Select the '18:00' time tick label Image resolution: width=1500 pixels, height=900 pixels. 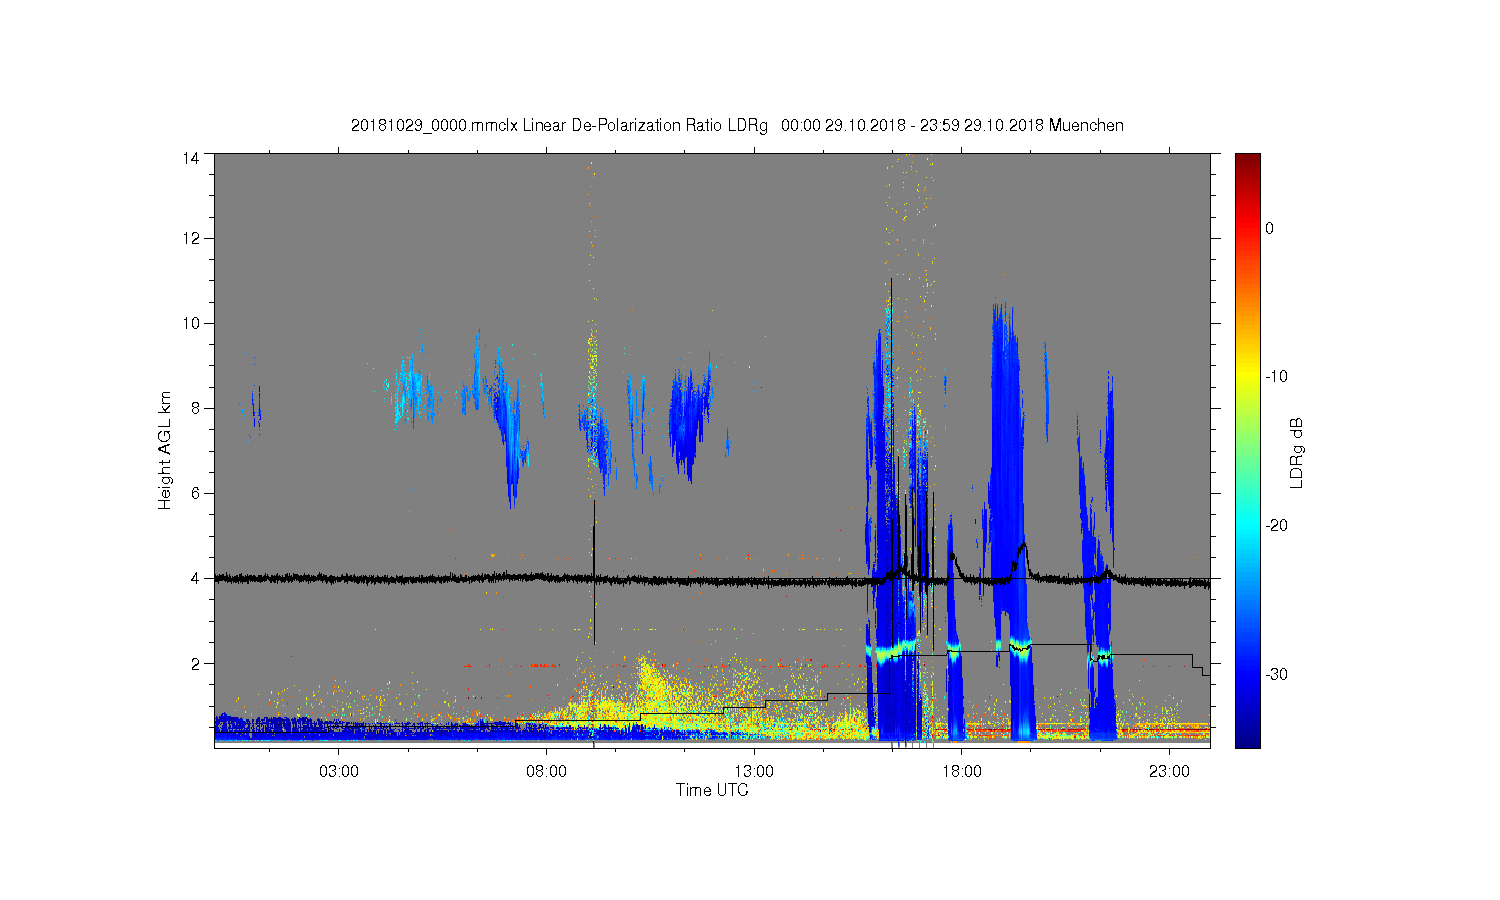962,771
